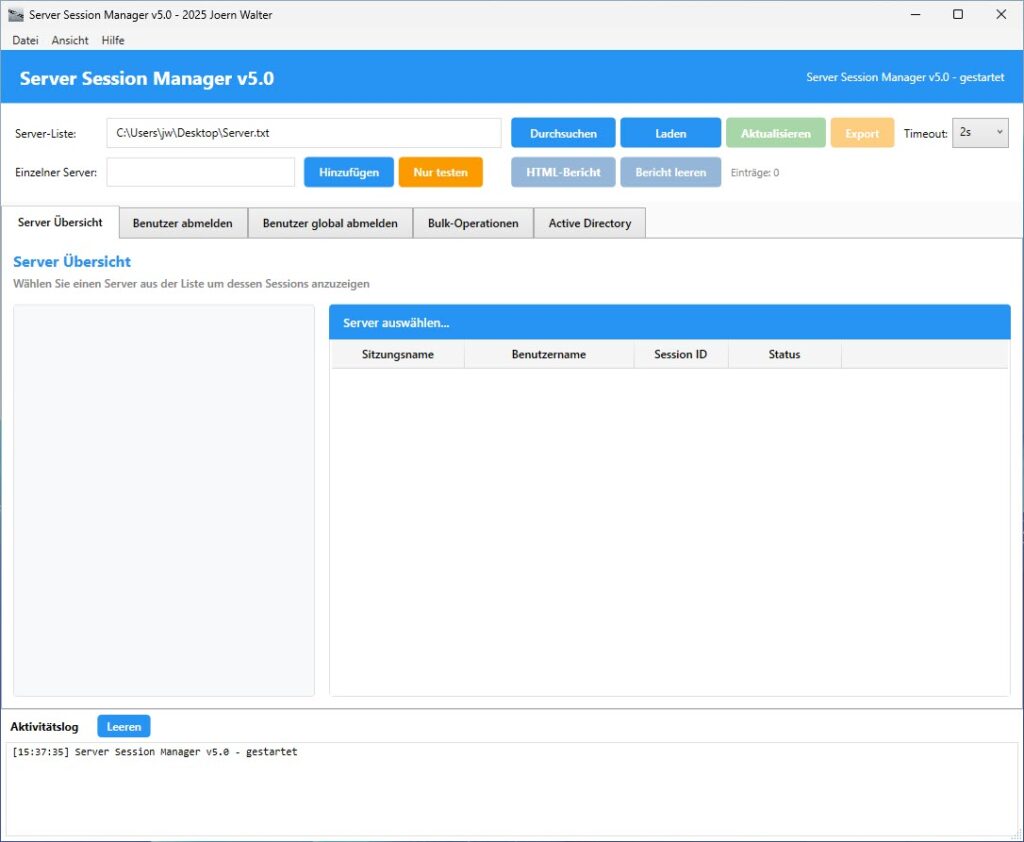
Task: Switch to the Benutzer abmelden tab
Action: [x=182, y=222]
